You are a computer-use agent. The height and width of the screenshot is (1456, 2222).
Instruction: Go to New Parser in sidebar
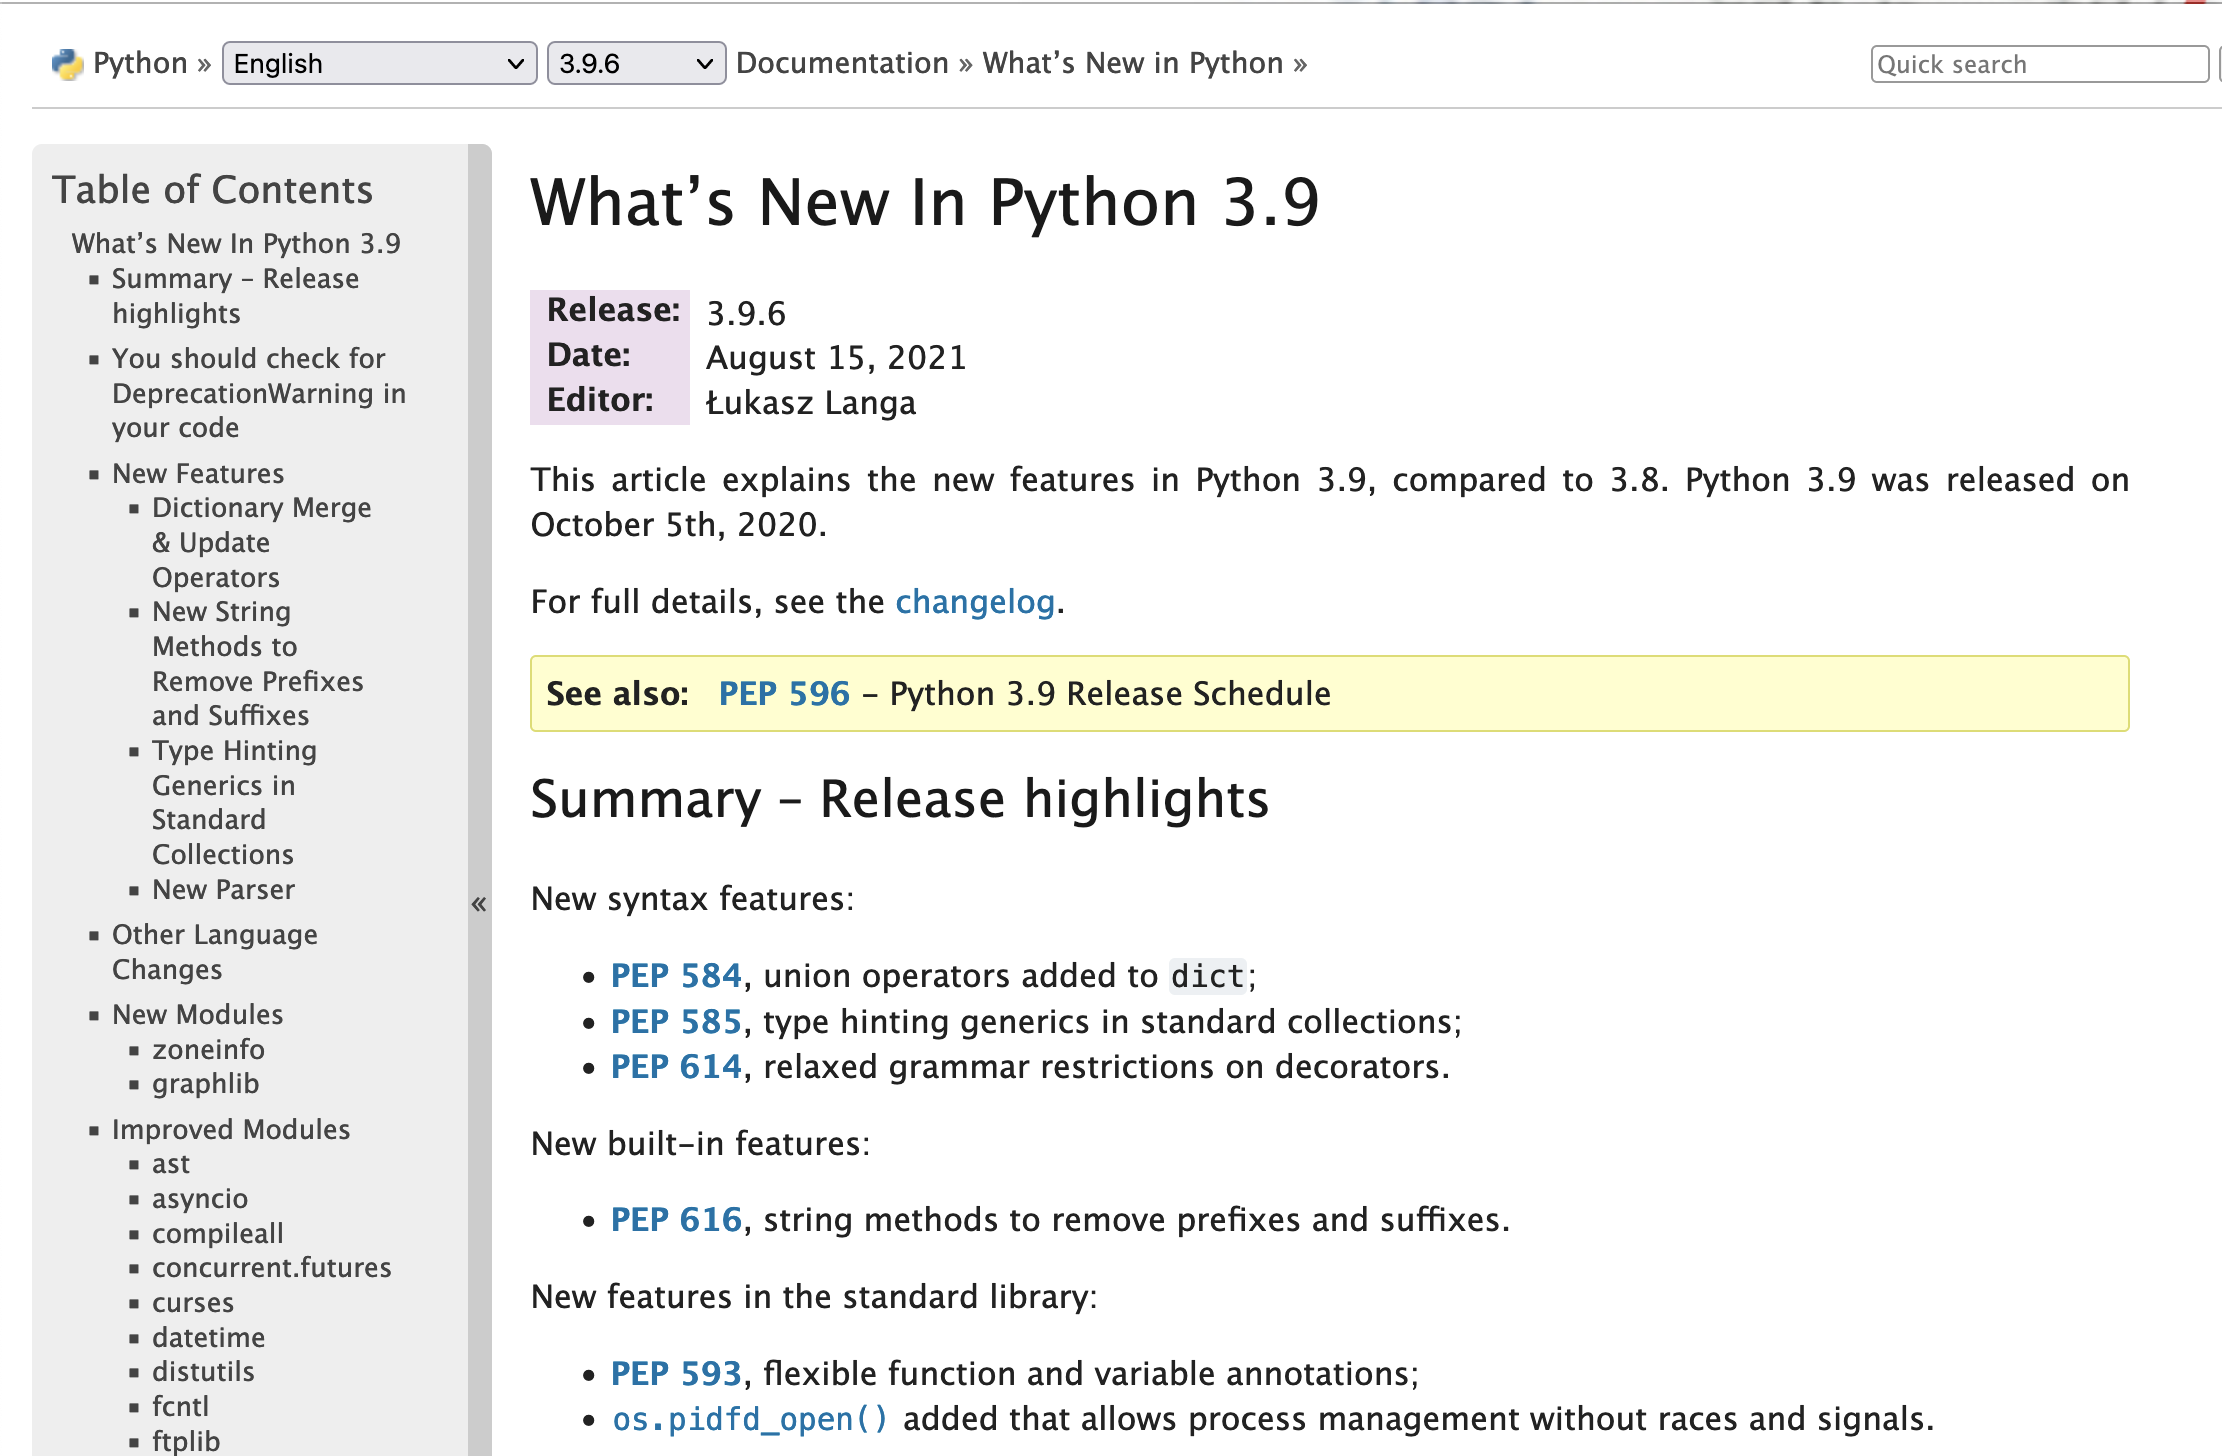[223, 890]
